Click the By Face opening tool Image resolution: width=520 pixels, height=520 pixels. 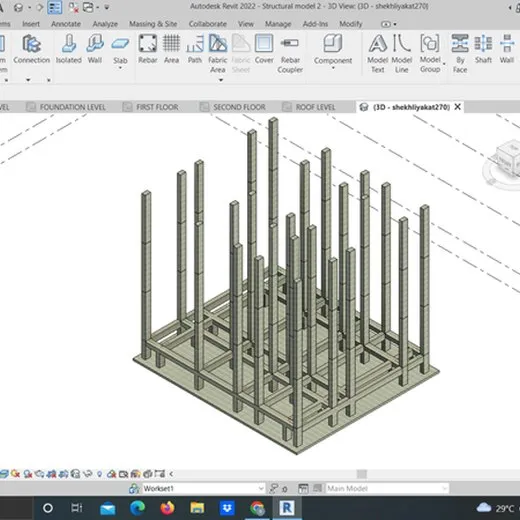coord(460,54)
